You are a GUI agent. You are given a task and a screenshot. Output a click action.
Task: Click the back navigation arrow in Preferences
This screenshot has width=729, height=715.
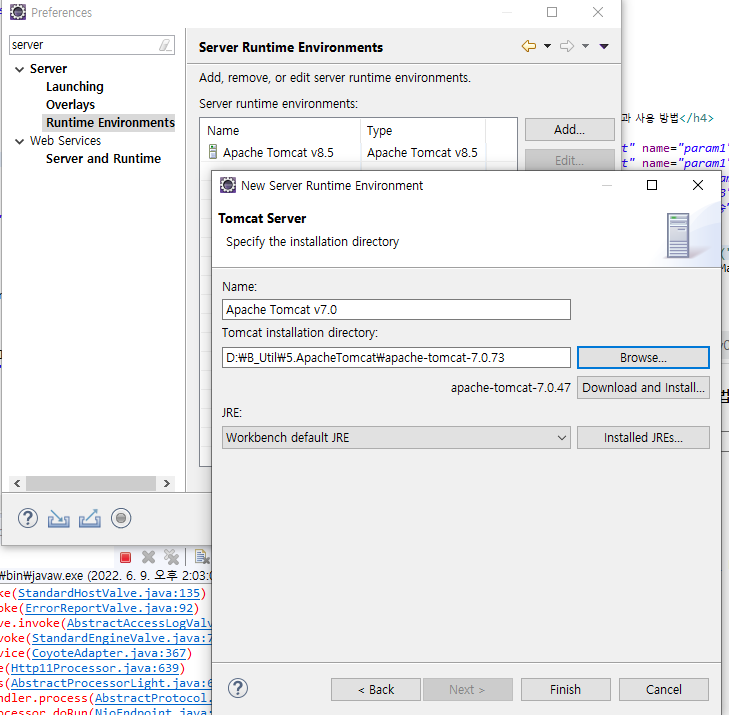pyautogui.click(x=529, y=46)
